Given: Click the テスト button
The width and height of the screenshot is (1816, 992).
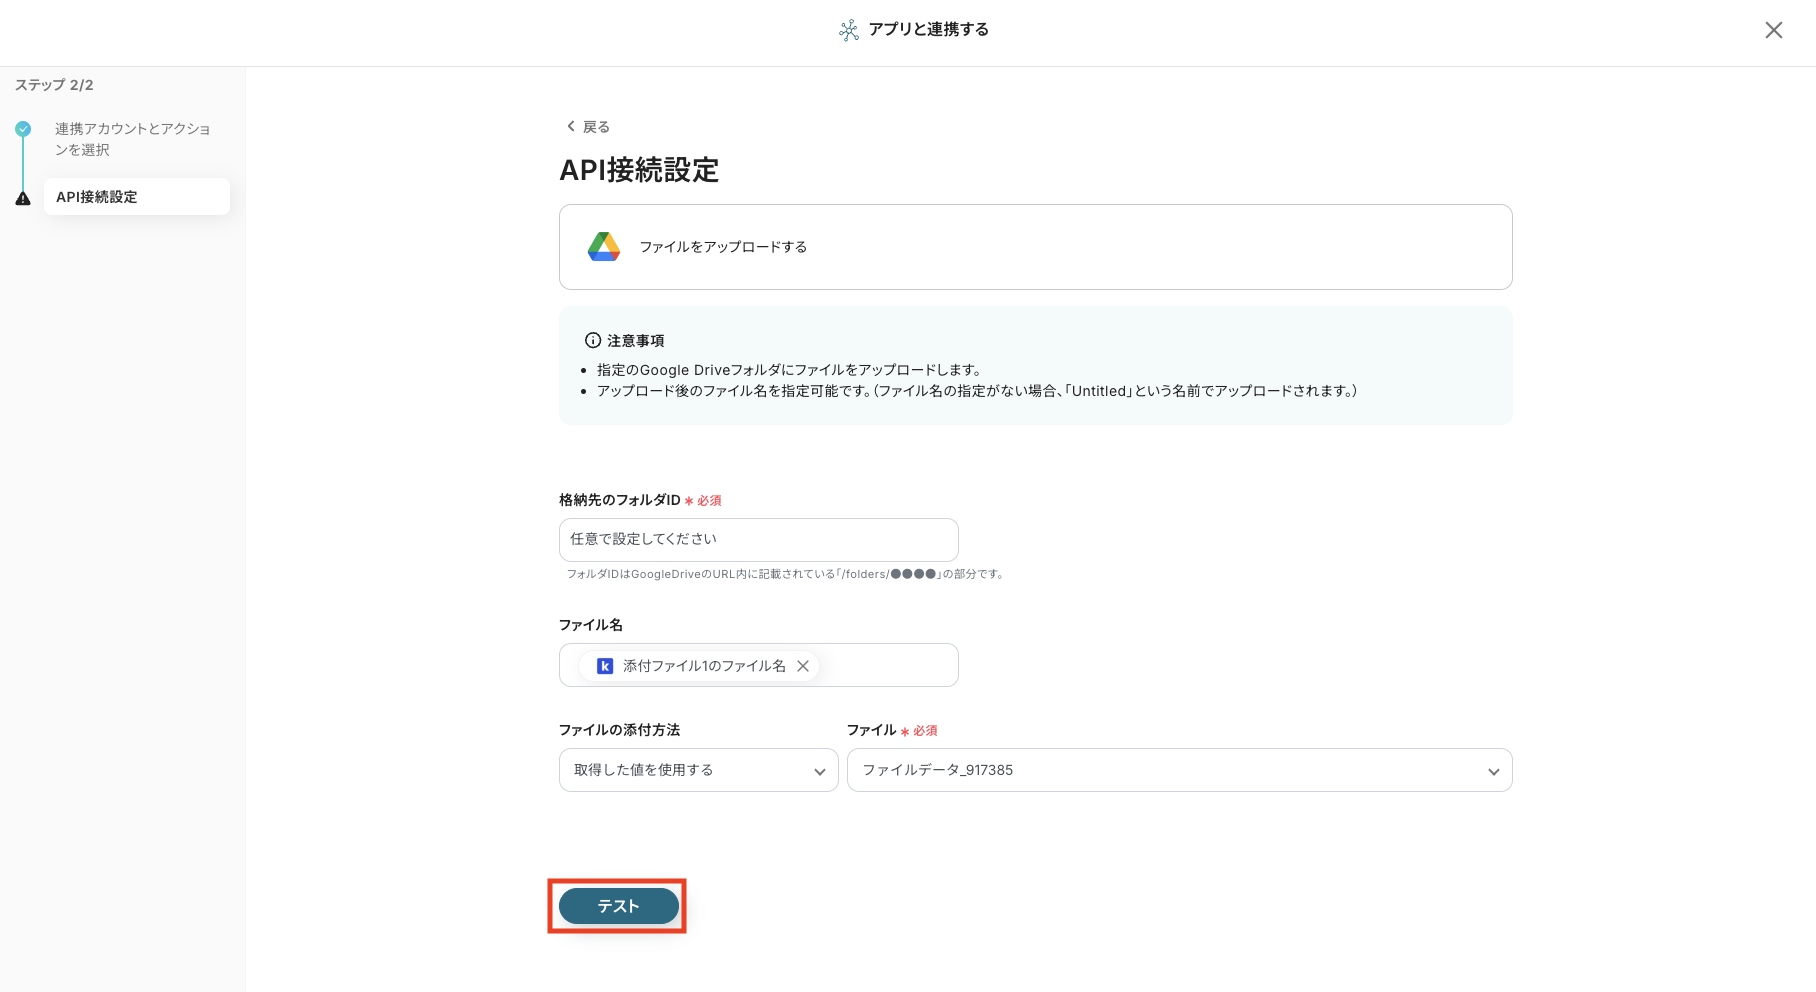Looking at the screenshot, I should coord(619,906).
